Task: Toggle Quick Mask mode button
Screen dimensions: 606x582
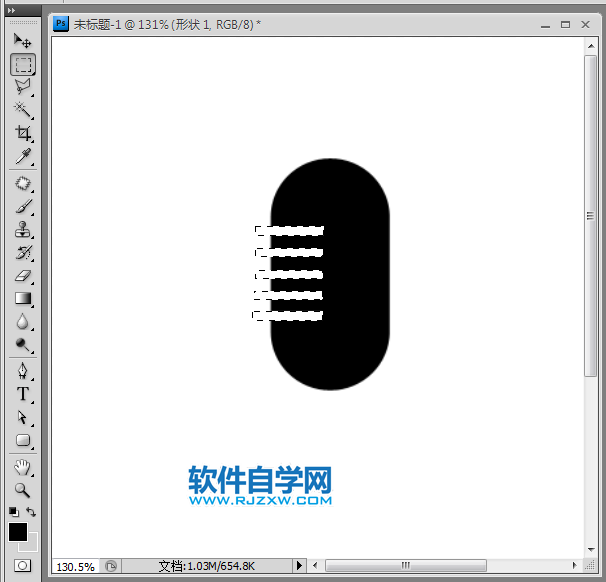Action: (22, 566)
